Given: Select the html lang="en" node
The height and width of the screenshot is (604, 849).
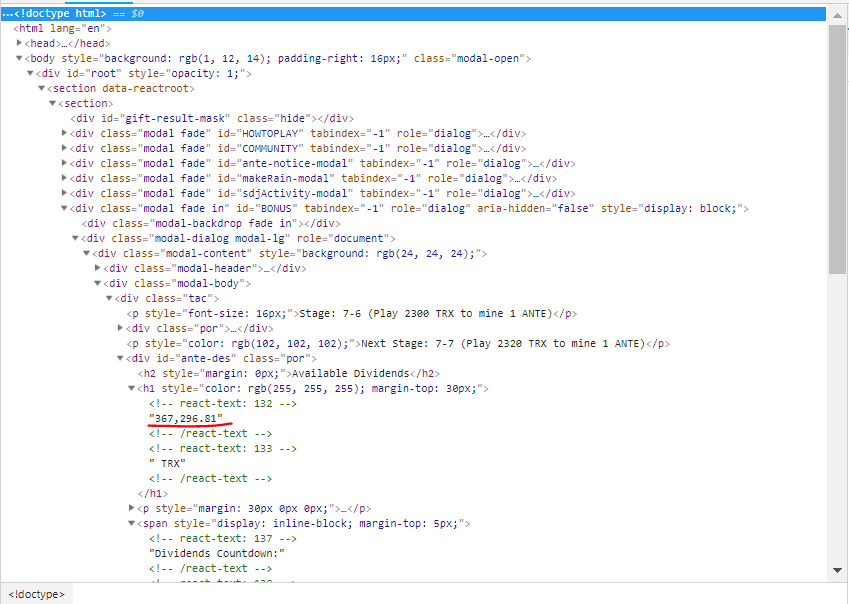Looking at the screenshot, I should pyautogui.click(x=62, y=29).
